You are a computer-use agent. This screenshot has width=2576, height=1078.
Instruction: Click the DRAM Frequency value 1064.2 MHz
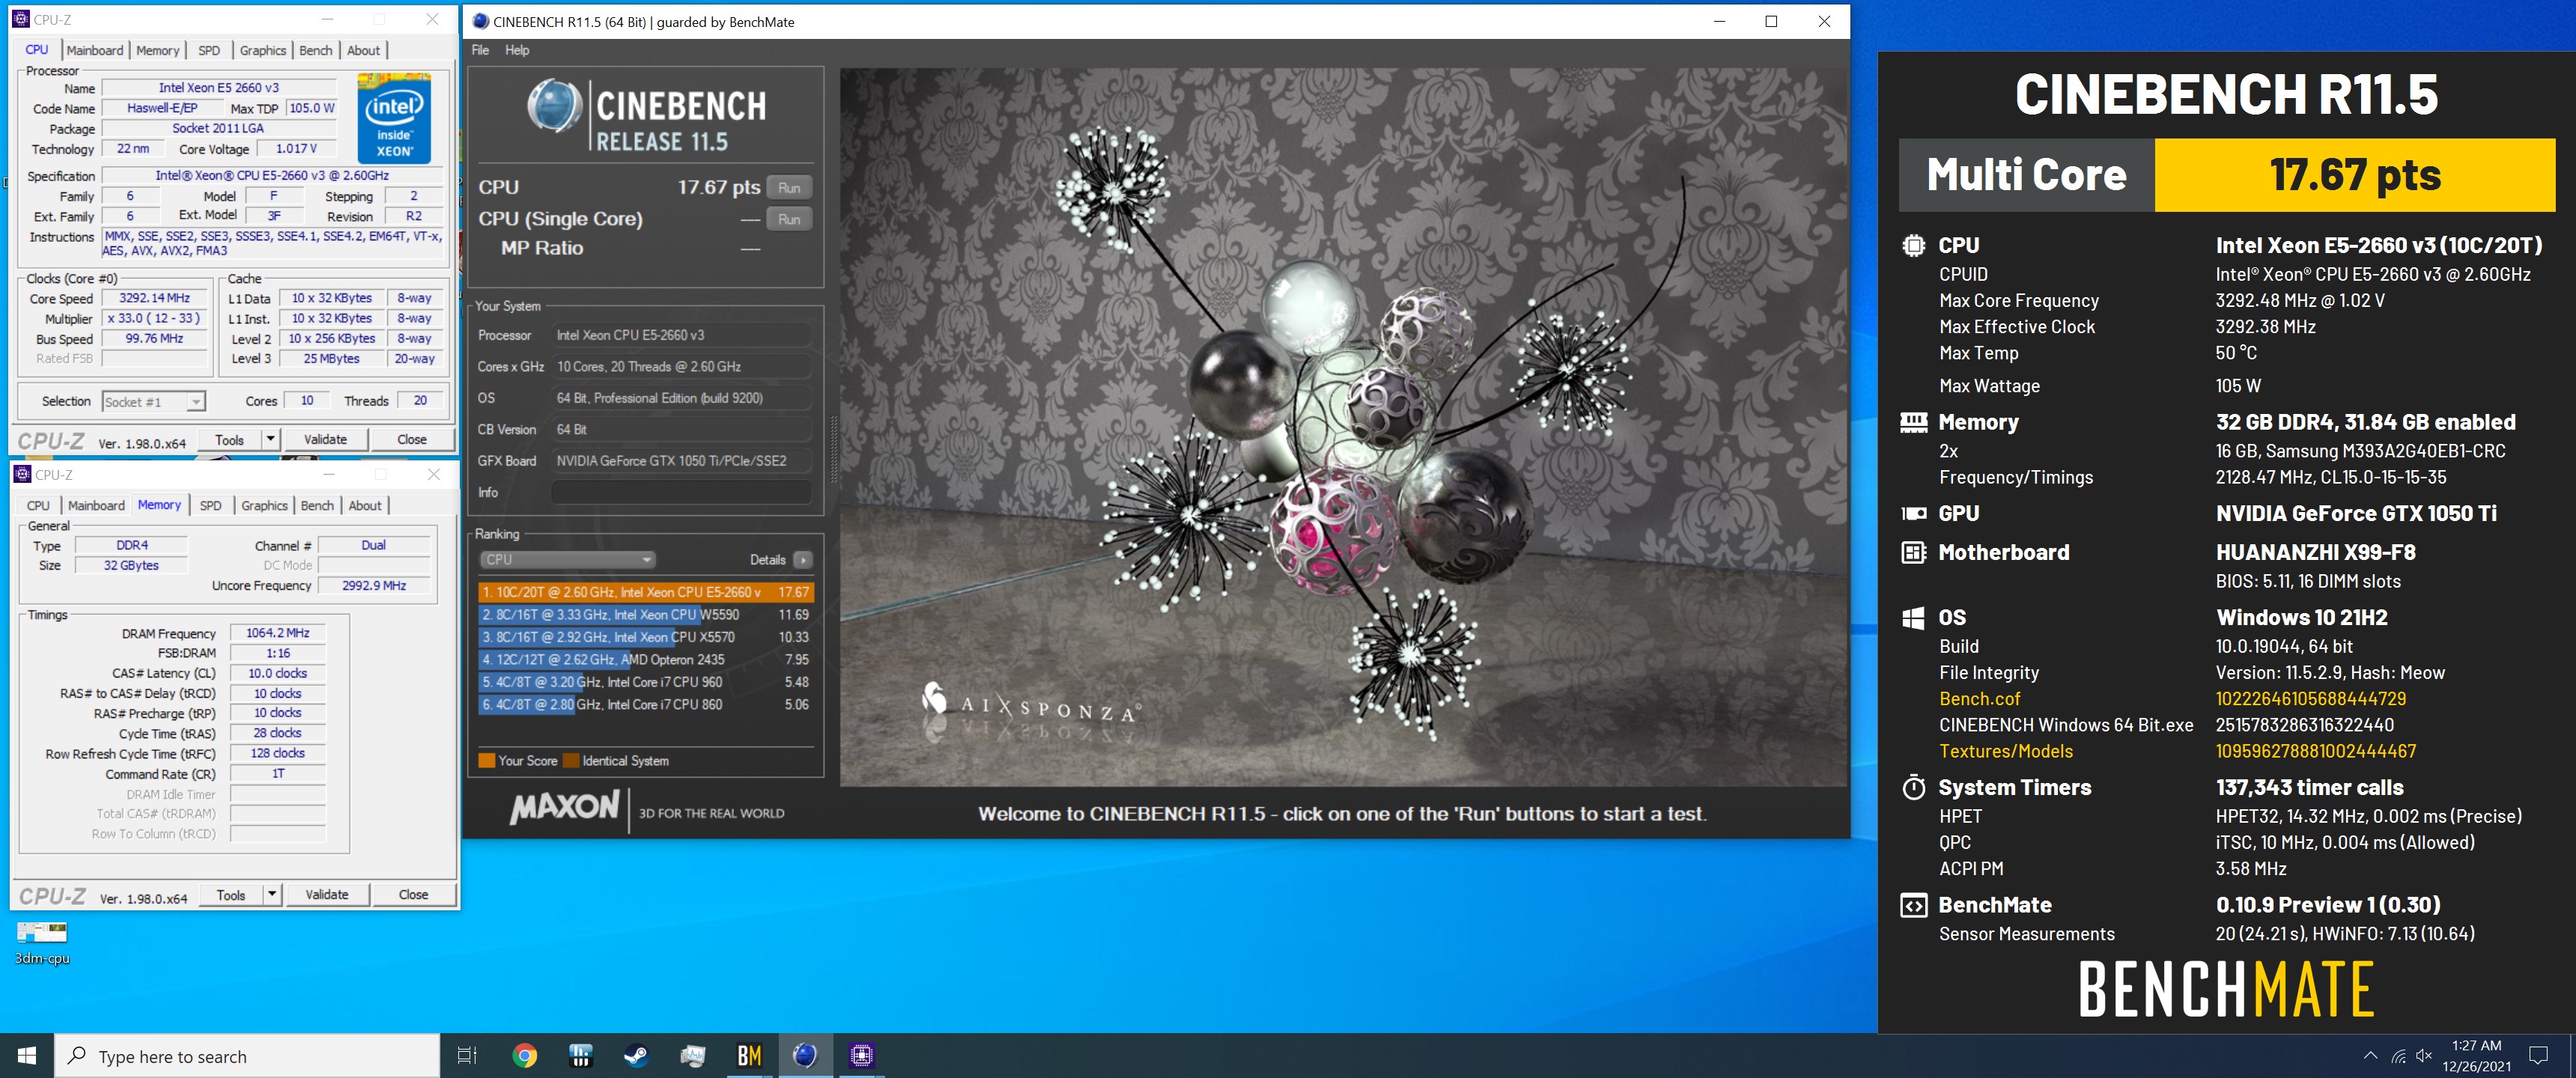point(278,633)
